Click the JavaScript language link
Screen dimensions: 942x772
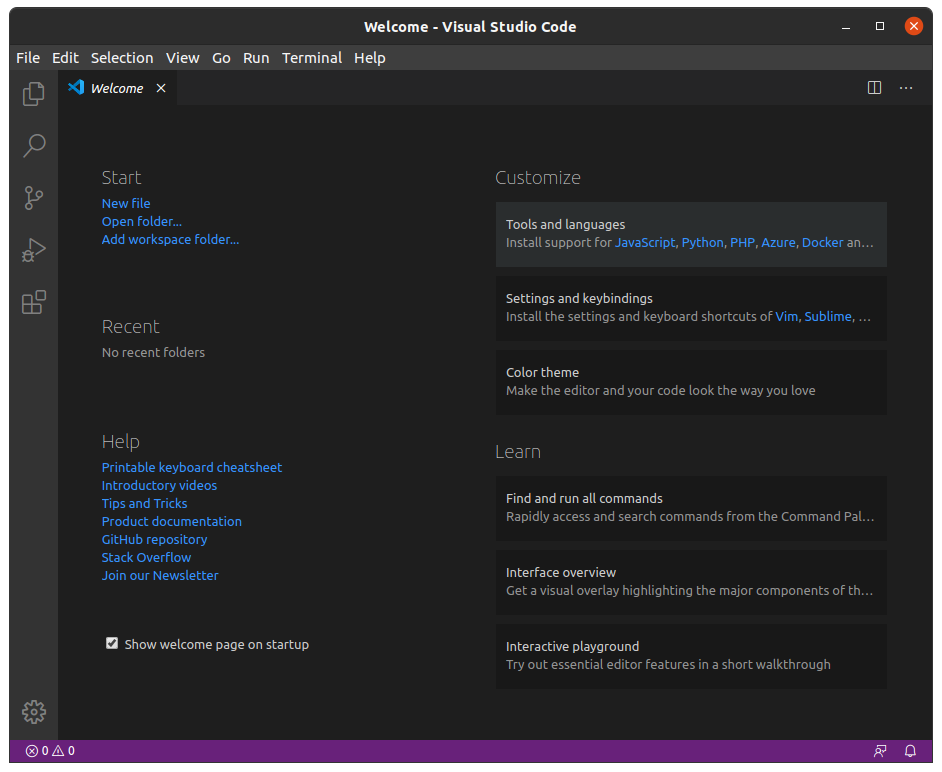click(645, 243)
